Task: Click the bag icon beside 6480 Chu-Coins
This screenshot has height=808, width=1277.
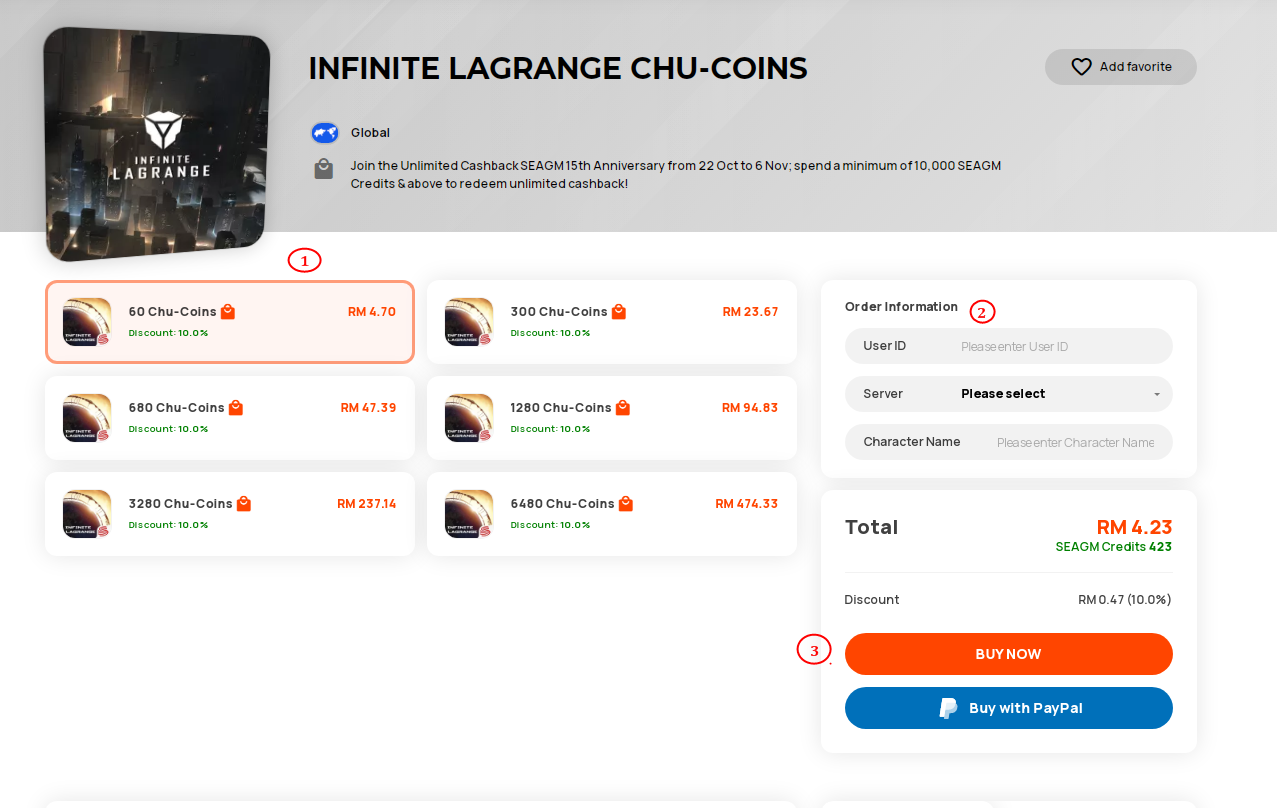Action: tap(626, 504)
